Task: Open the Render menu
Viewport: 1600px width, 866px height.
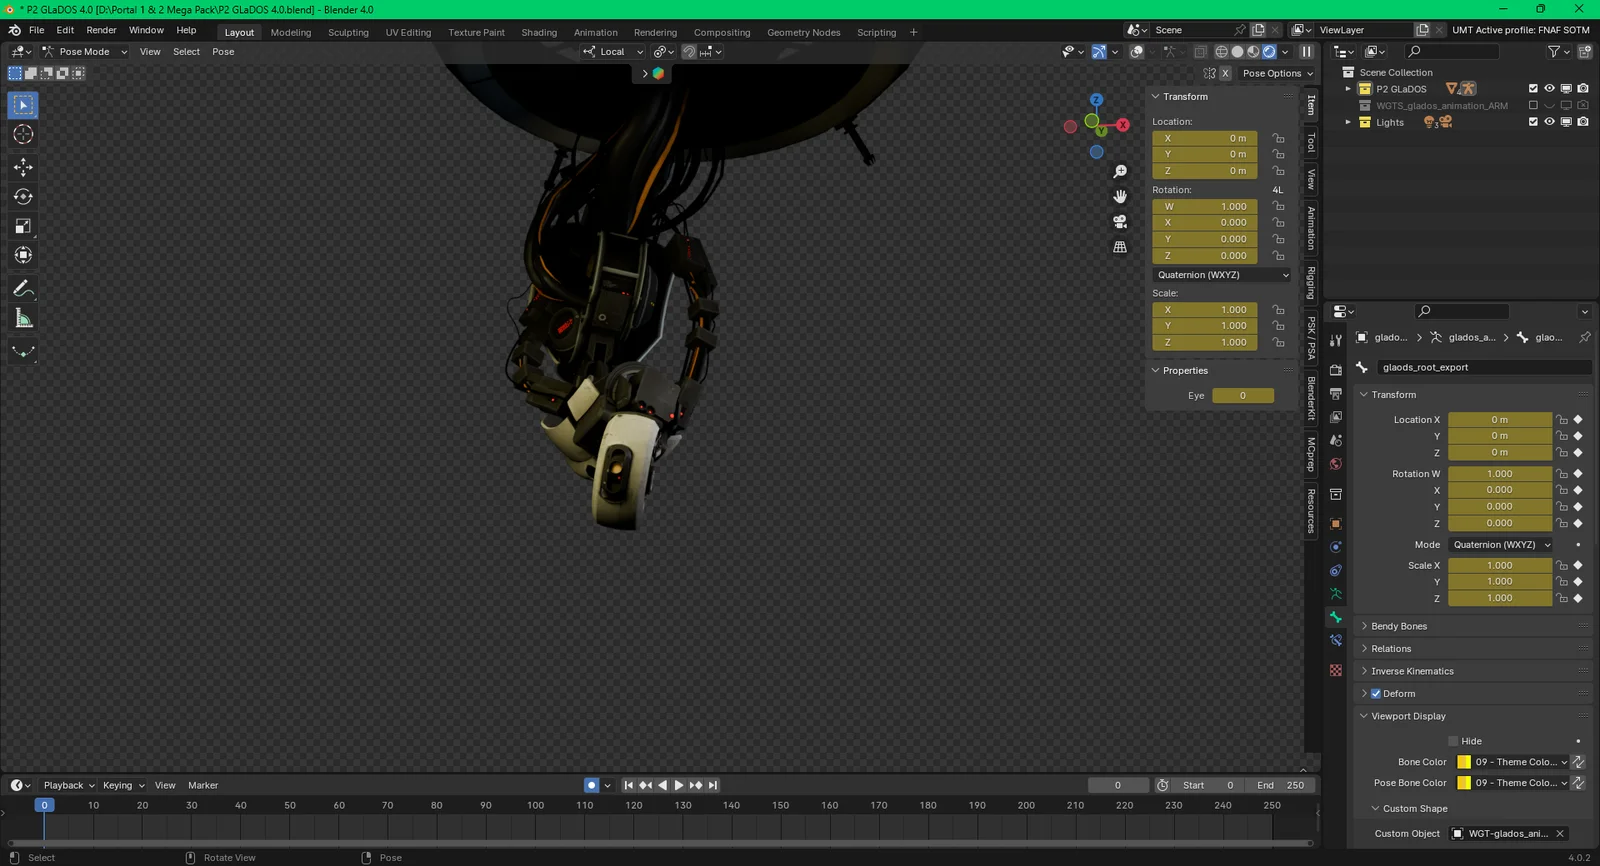Action: pos(101,30)
